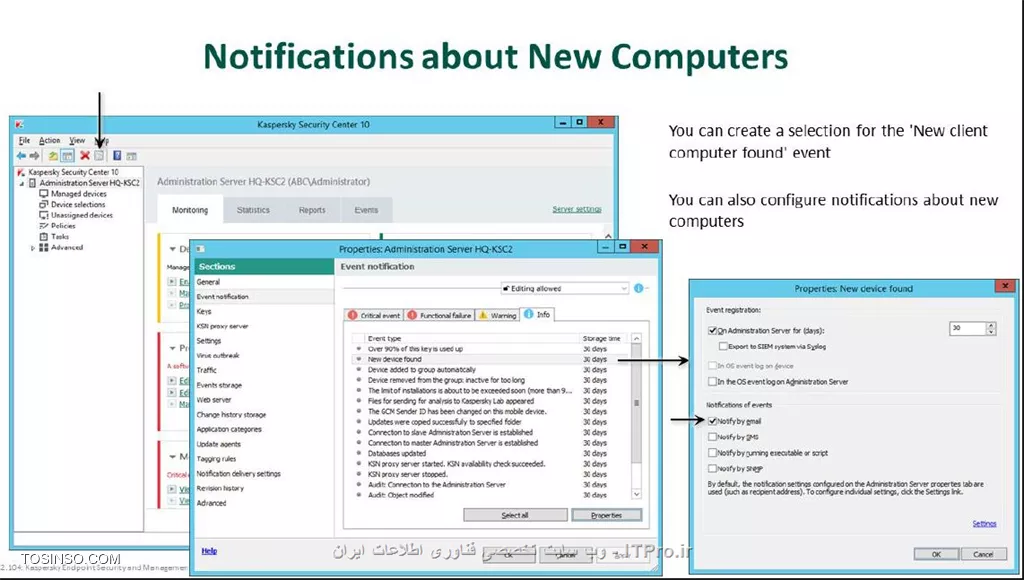Open the Editing allowed dropdown
This screenshot has height=580, width=1024.
[x=564, y=288]
